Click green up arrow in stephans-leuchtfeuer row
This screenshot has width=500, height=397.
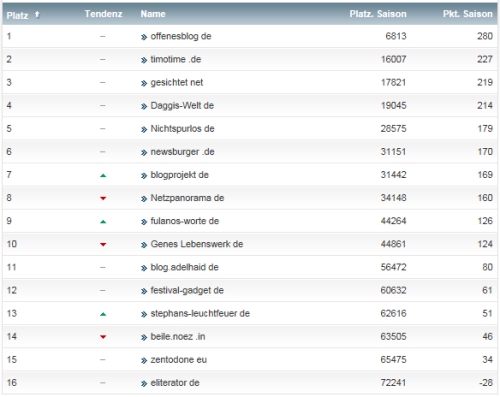coord(103,314)
